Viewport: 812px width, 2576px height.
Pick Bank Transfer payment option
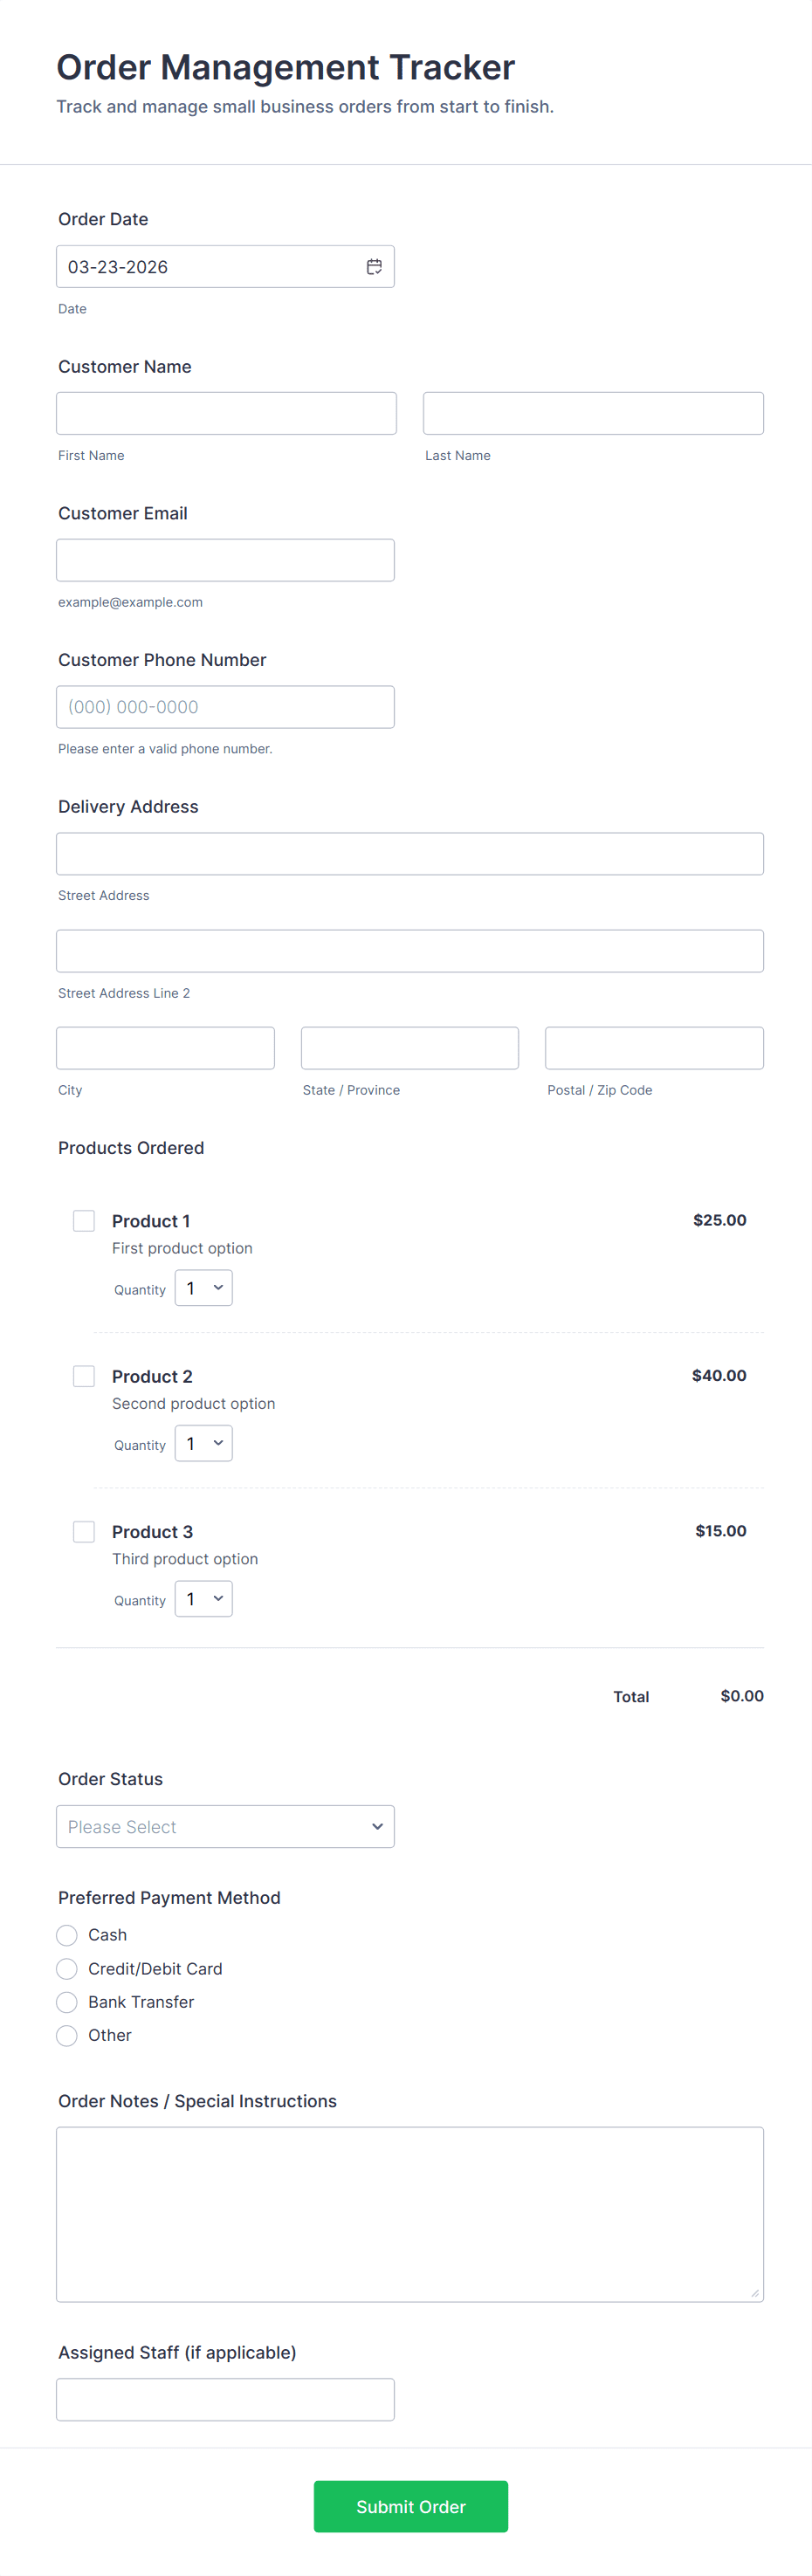67,2002
